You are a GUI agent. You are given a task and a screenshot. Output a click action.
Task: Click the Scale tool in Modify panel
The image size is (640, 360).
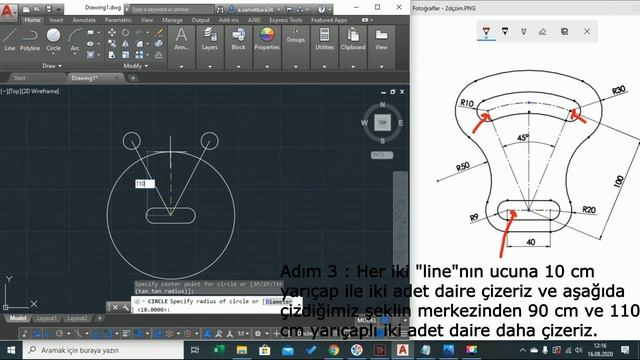125,54
